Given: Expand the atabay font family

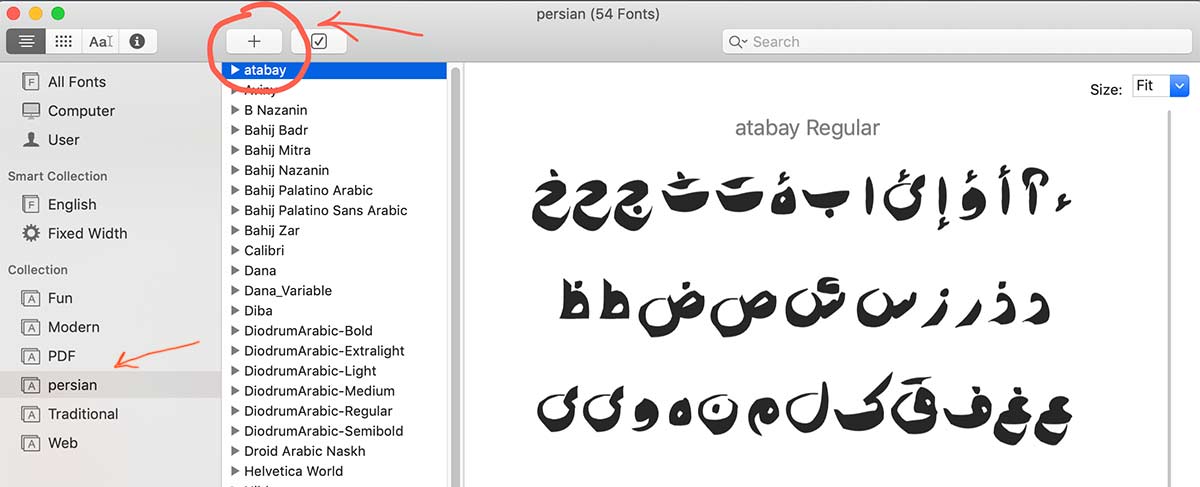Looking at the screenshot, I should (x=234, y=70).
